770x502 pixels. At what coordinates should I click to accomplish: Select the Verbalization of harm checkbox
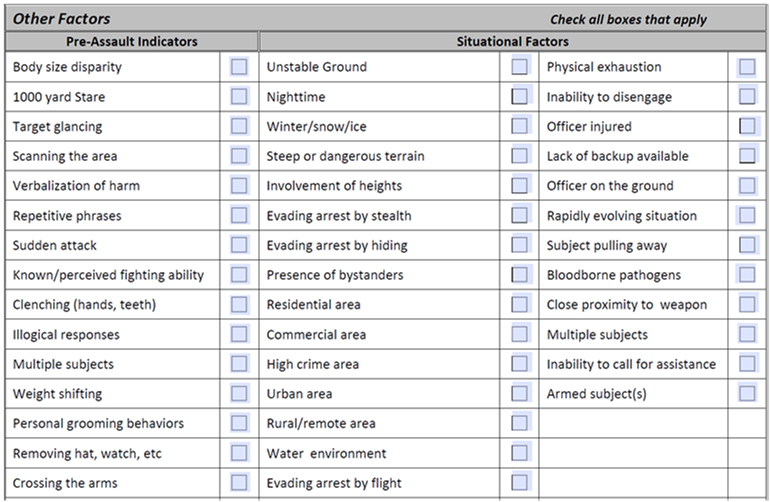click(x=239, y=186)
